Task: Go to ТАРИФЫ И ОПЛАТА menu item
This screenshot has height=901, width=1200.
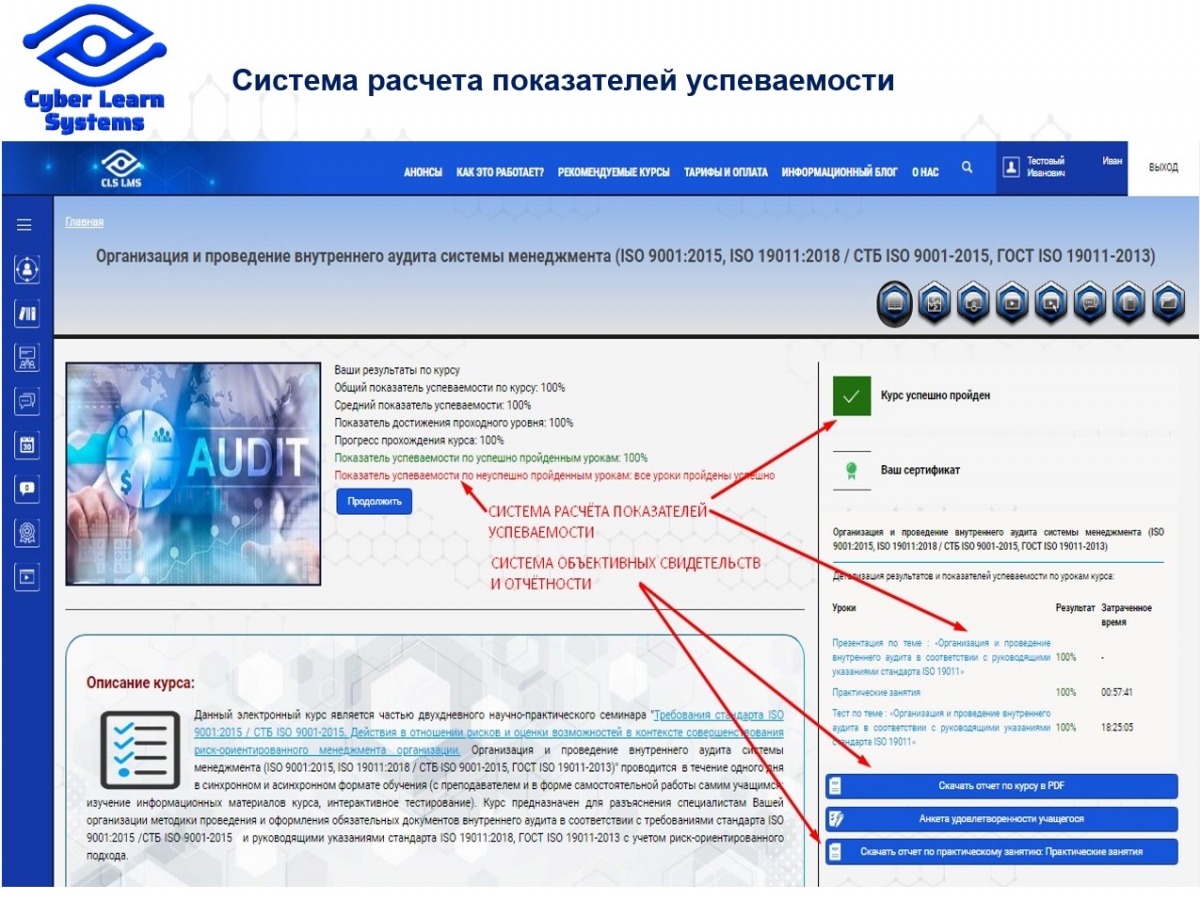Action: (x=725, y=172)
